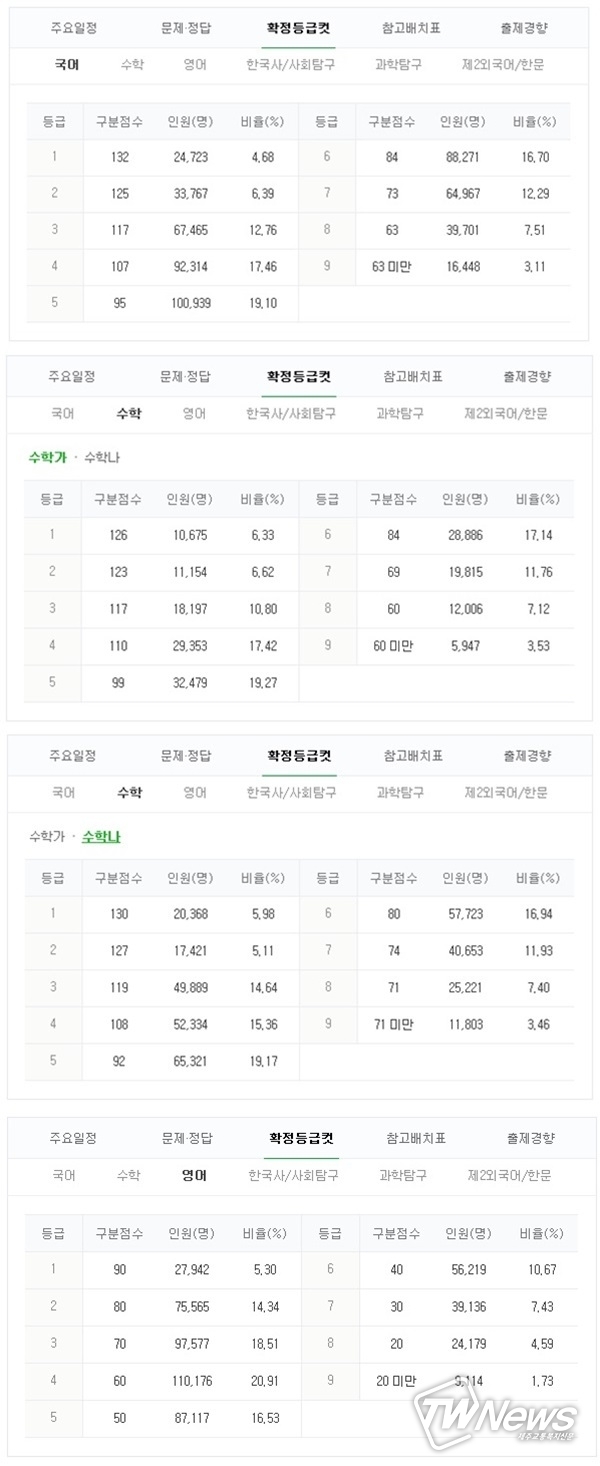The width and height of the screenshot is (600, 1466).
Task: Open 한국사/사회탐구 in the 국어 panel
Action: [290, 65]
